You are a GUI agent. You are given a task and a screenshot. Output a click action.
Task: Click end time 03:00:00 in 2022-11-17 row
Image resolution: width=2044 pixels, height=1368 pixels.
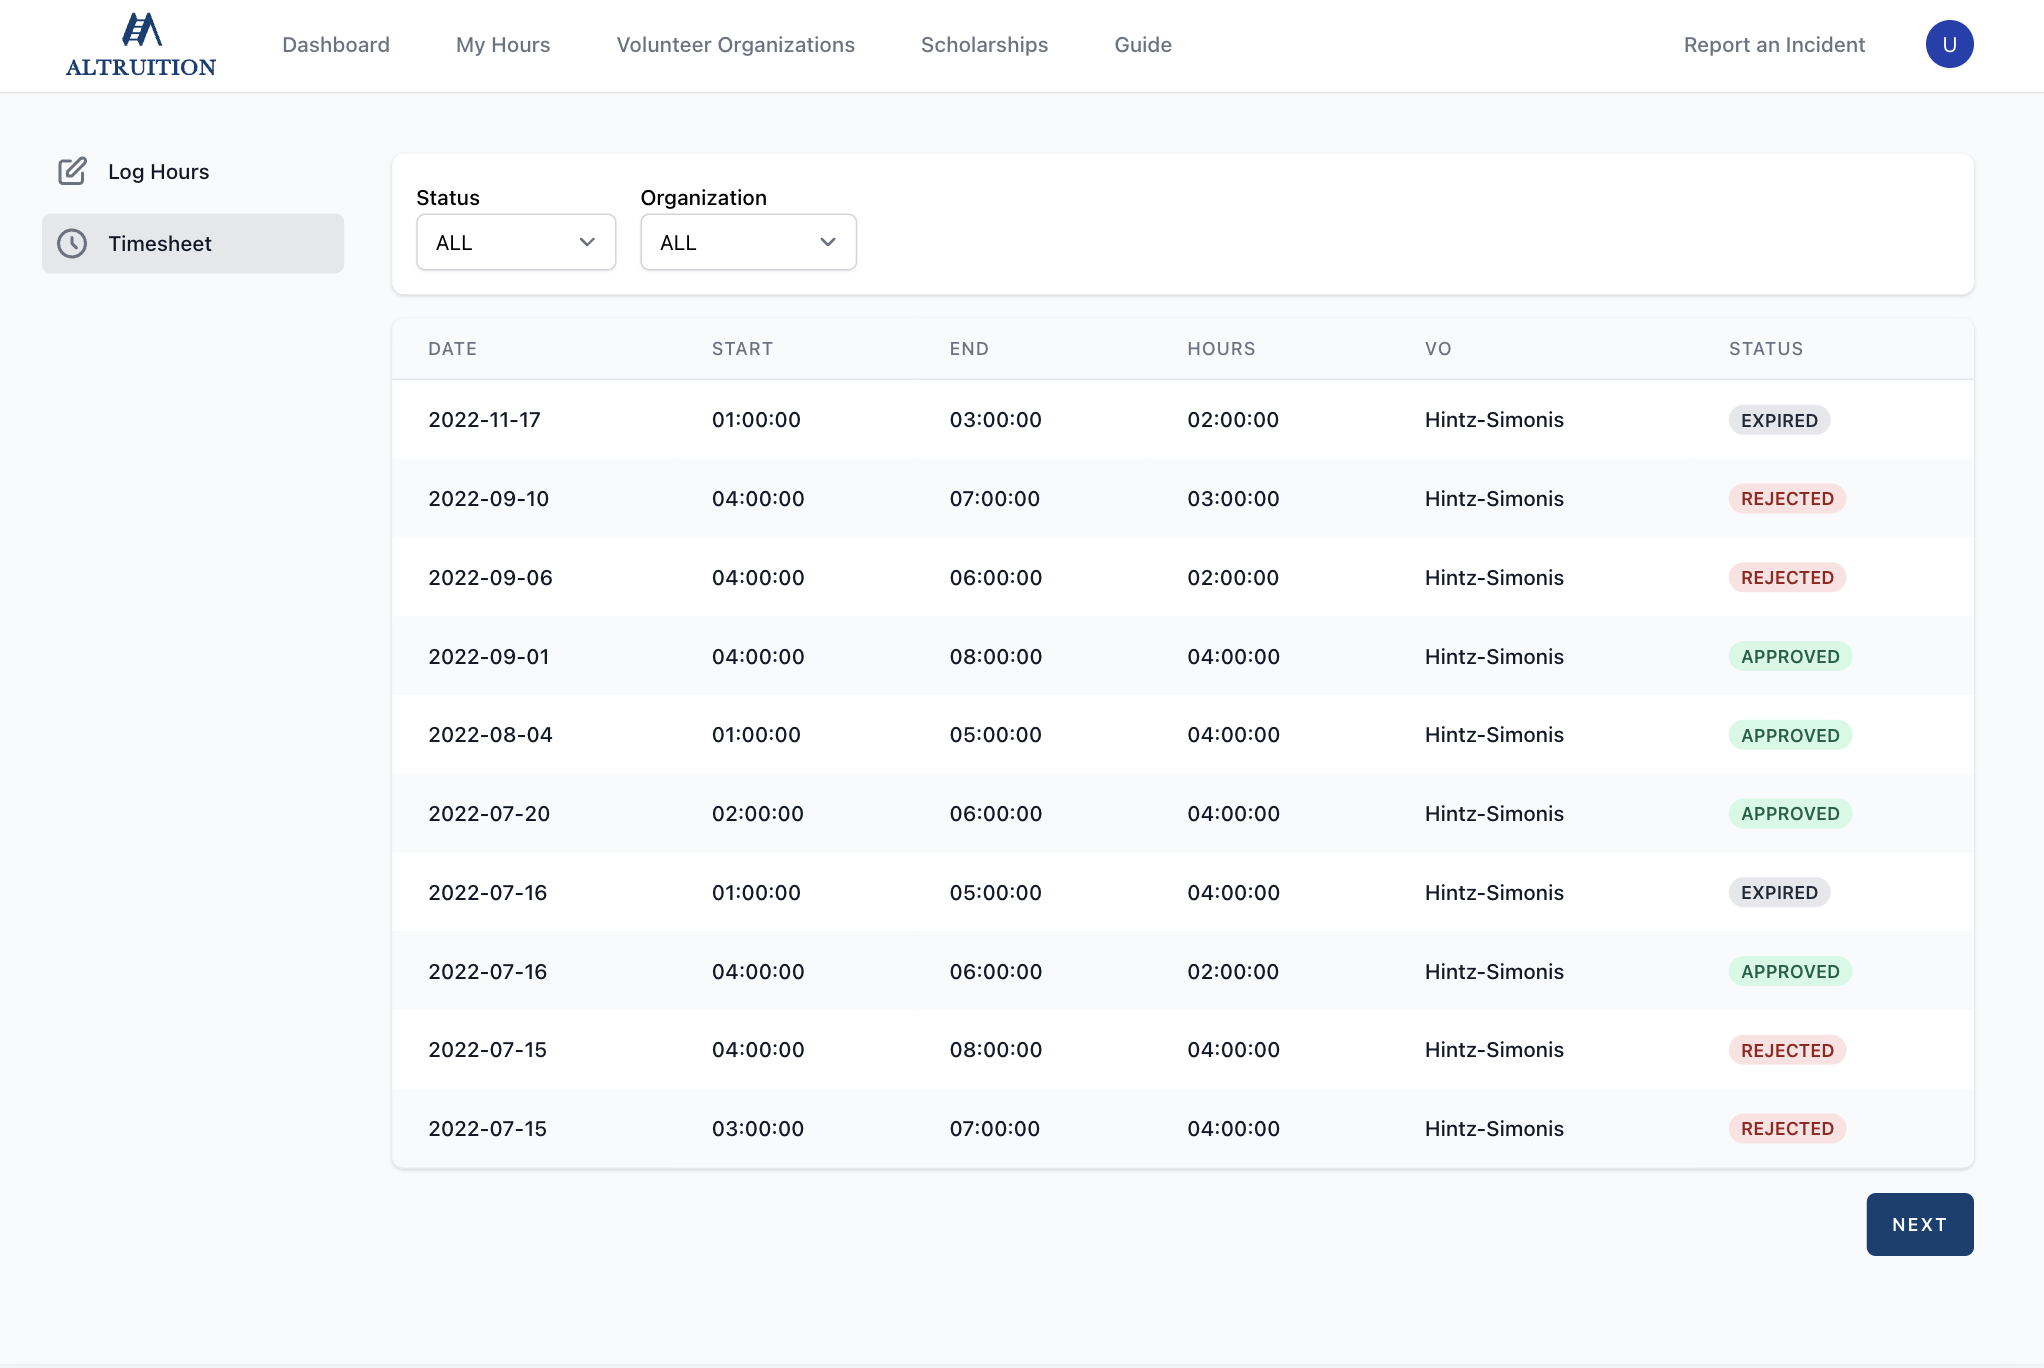[x=995, y=420]
